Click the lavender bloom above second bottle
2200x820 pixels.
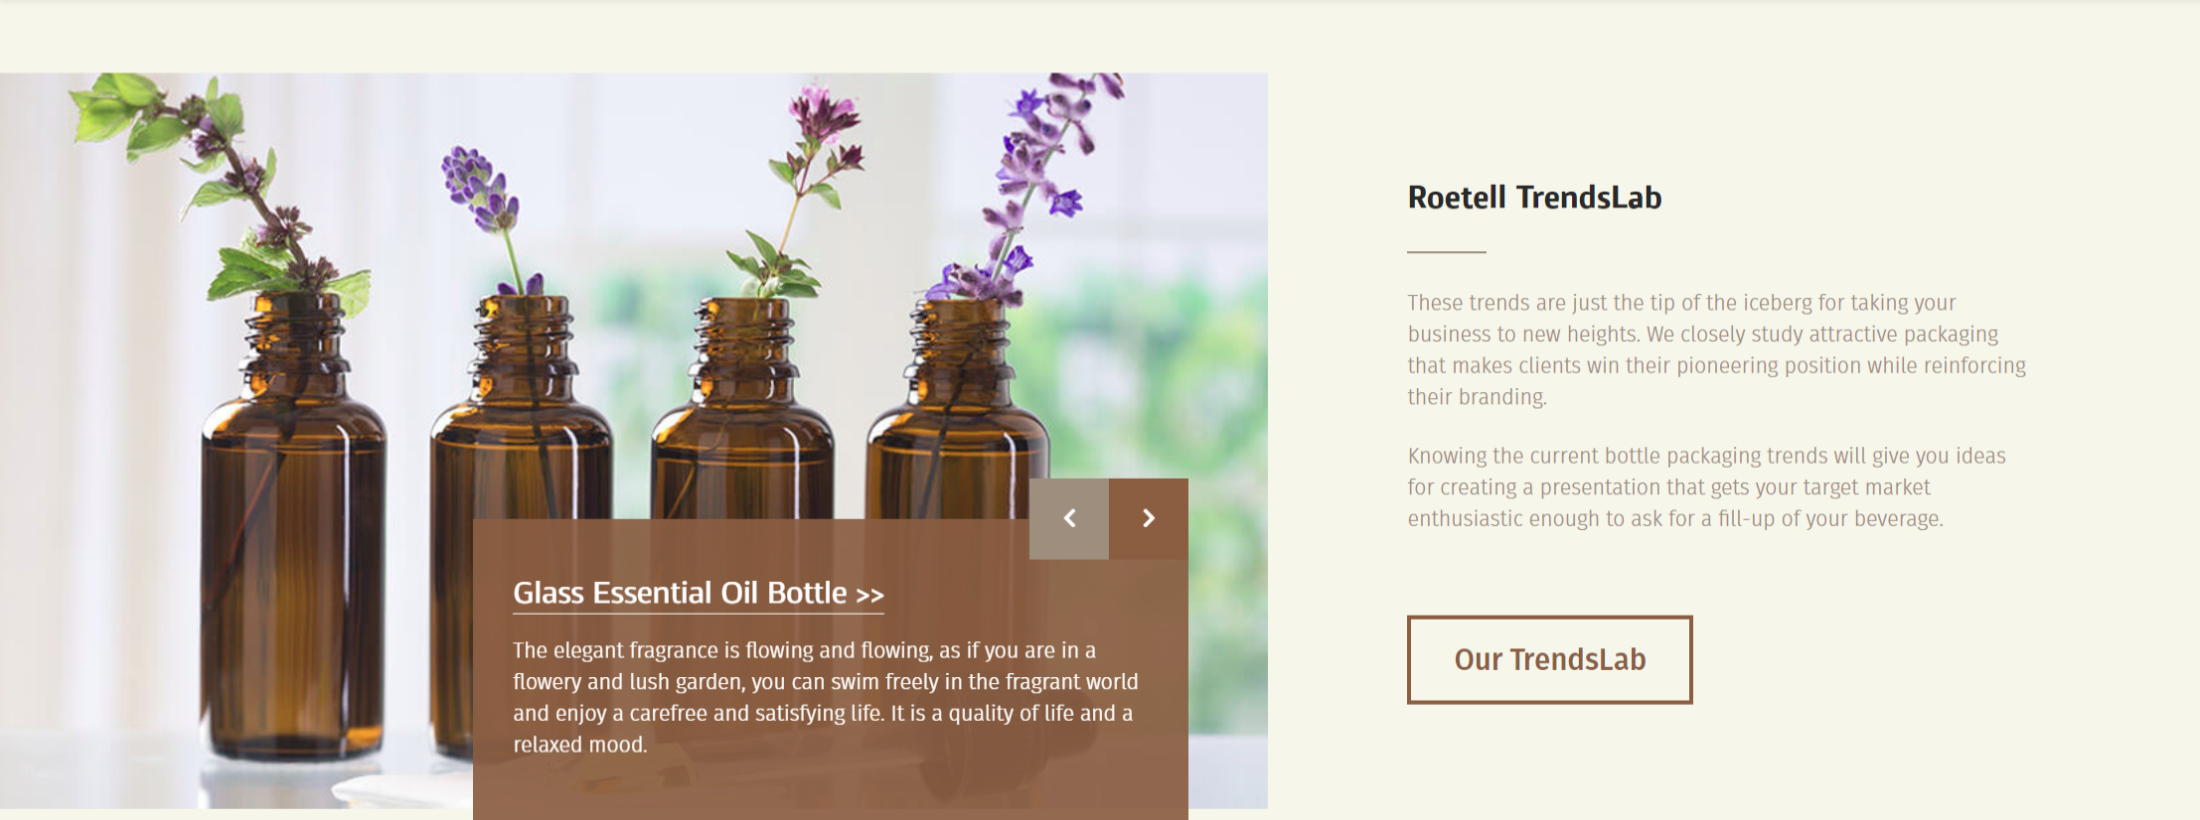pos(482,190)
